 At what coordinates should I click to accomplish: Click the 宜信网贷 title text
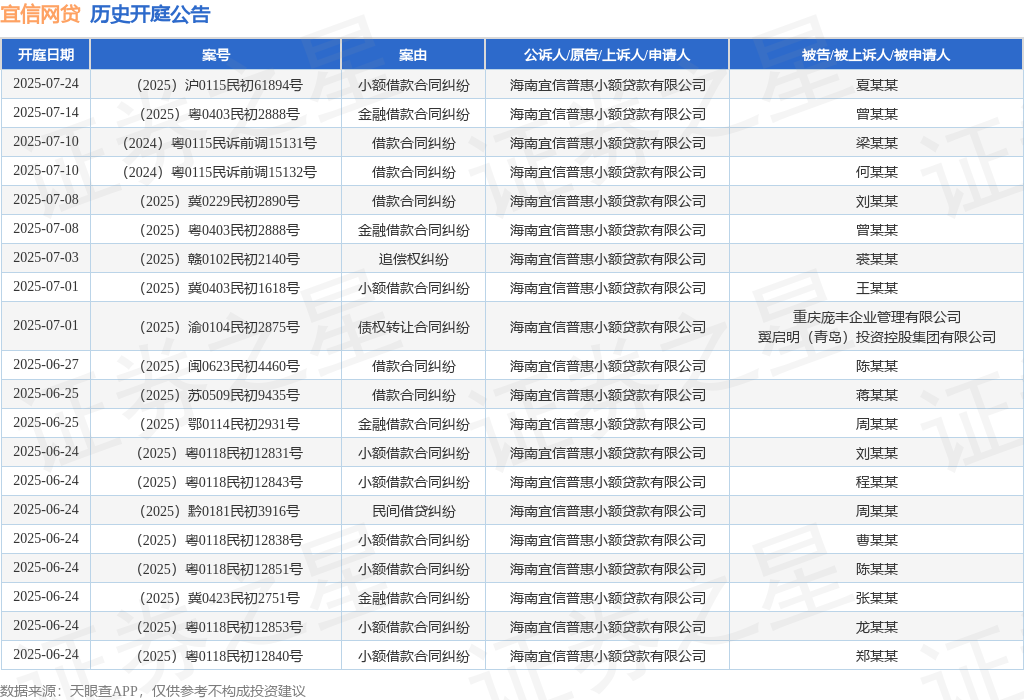[x=40, y=14]
